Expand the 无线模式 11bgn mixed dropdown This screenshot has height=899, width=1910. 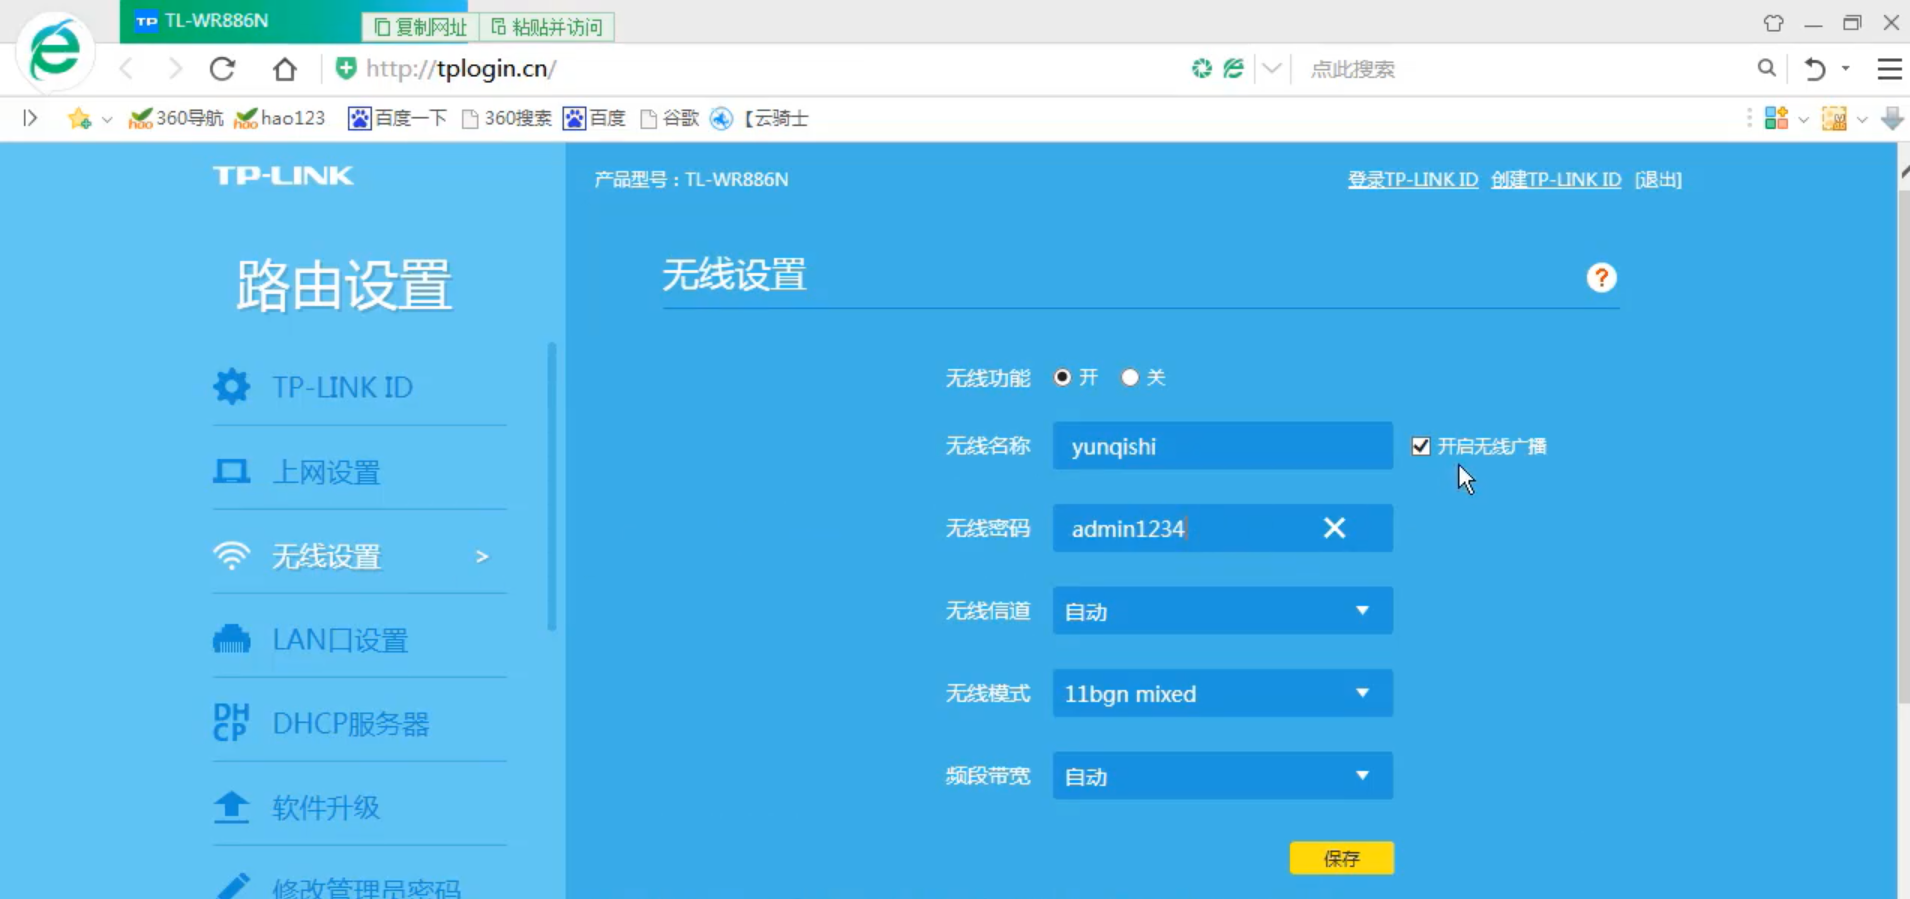[1222, 693]
